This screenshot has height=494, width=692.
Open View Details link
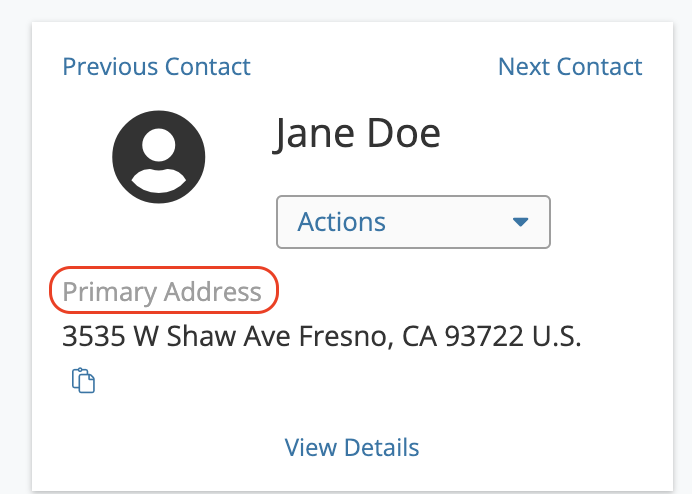(x=352, y=447)
